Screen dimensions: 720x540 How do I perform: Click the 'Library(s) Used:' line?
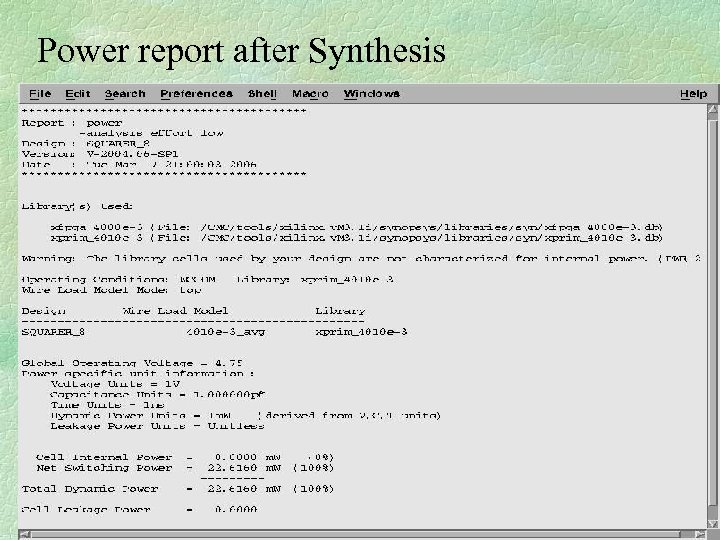pyautogui.click(x=77, y=206)
